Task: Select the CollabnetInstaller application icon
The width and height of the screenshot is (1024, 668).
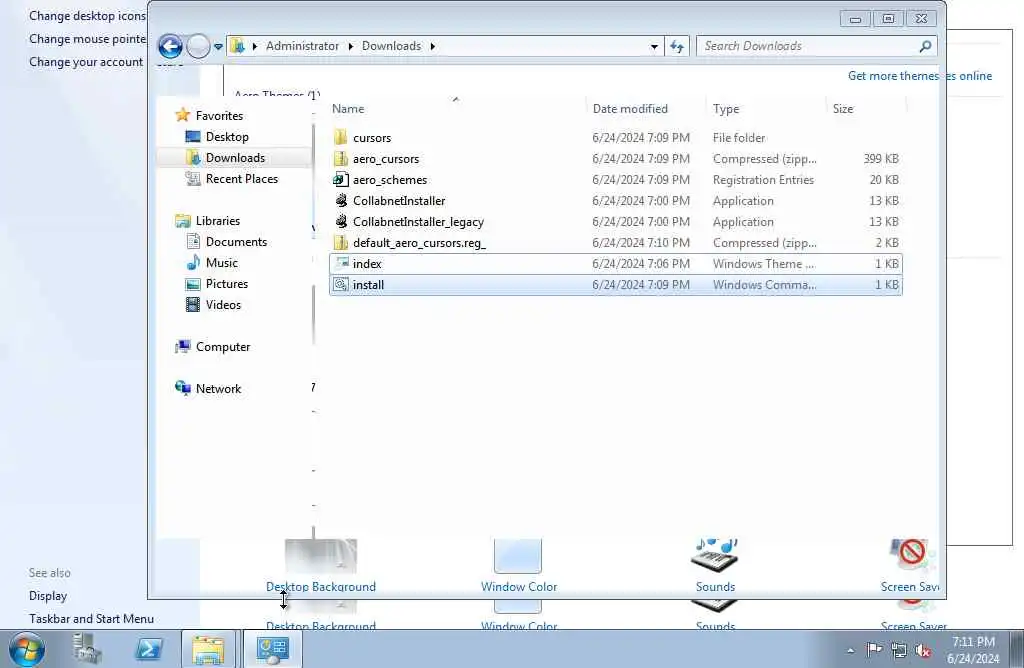Action: tap(340, 200)
